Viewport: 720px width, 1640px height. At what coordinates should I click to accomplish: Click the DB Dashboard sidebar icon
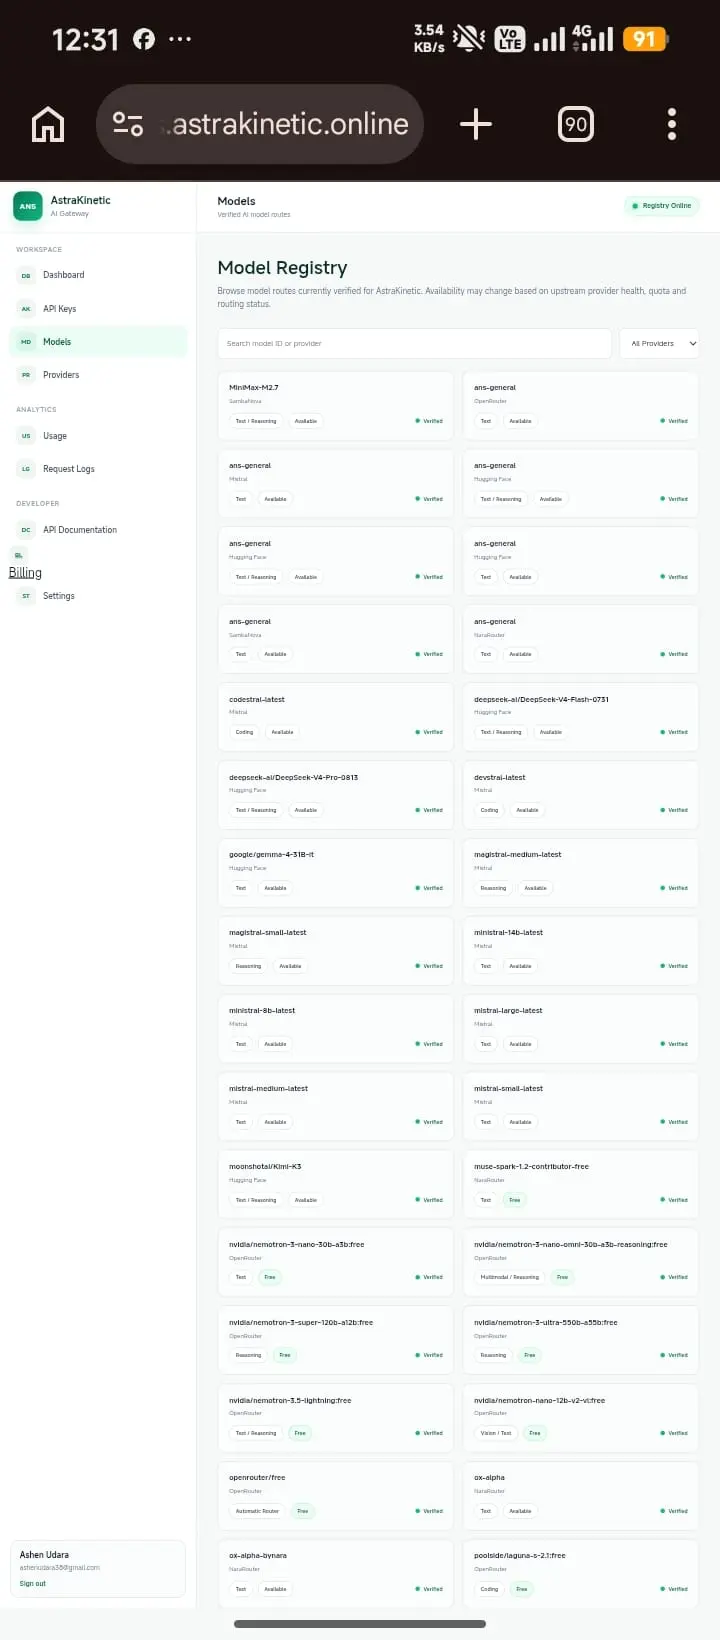pyautogui.click(x=26, y=275)
